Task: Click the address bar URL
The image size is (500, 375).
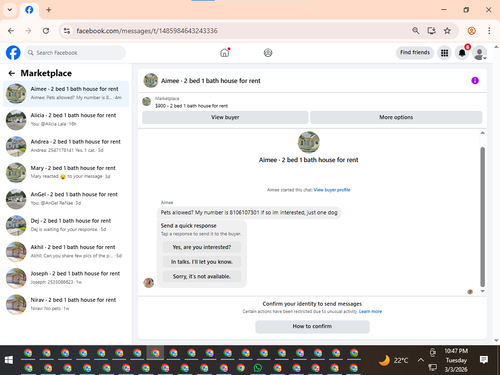Action: [147, 31]
